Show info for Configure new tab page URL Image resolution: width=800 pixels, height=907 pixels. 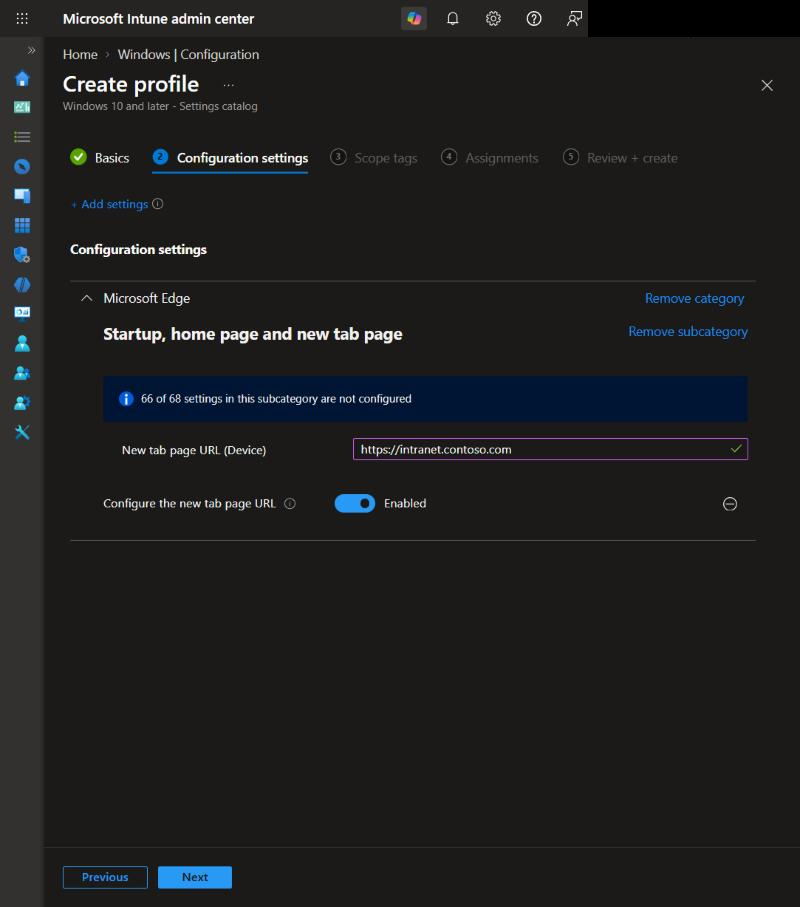[x=290, y=504]
